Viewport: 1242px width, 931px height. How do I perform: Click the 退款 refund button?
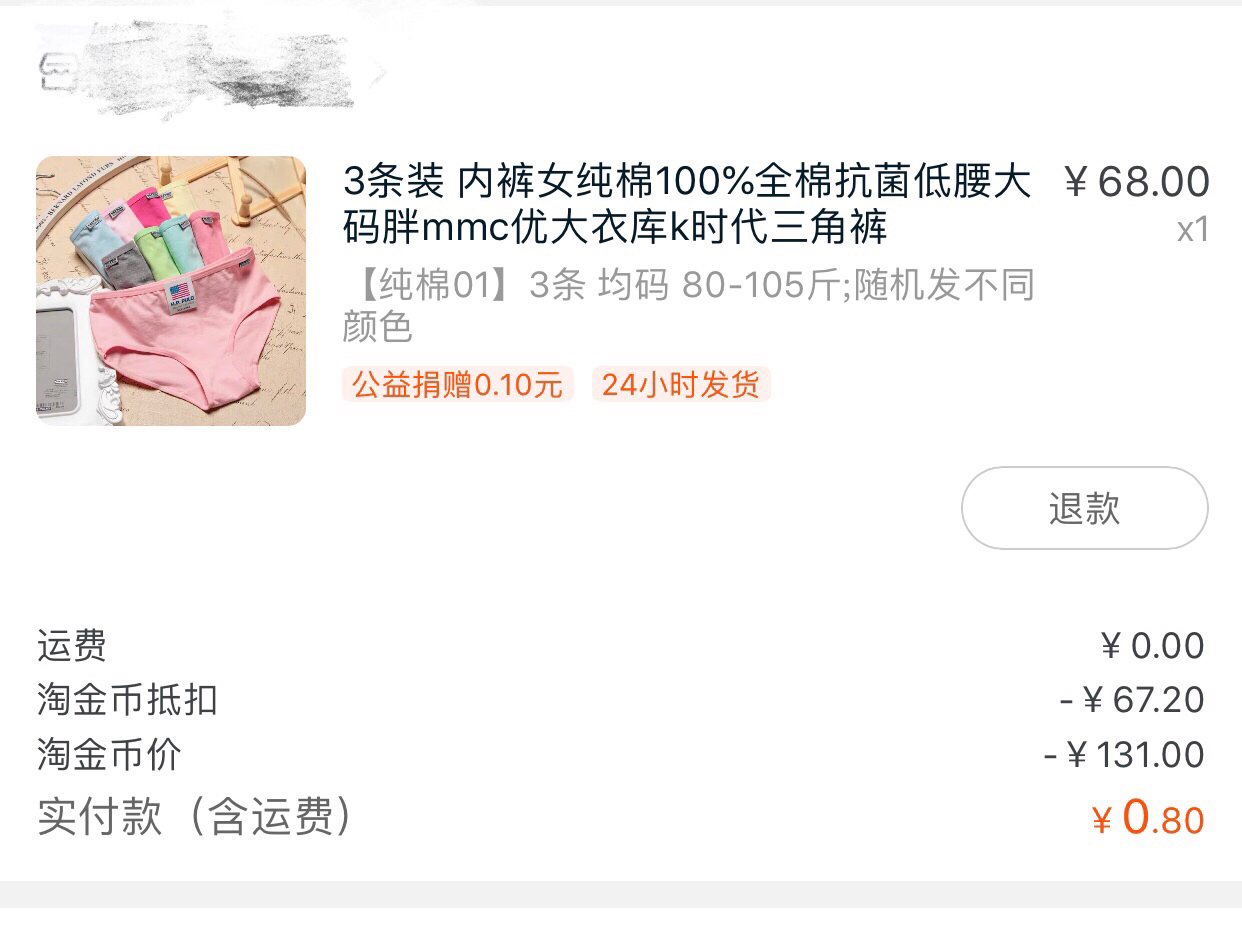pos(1085,508)
